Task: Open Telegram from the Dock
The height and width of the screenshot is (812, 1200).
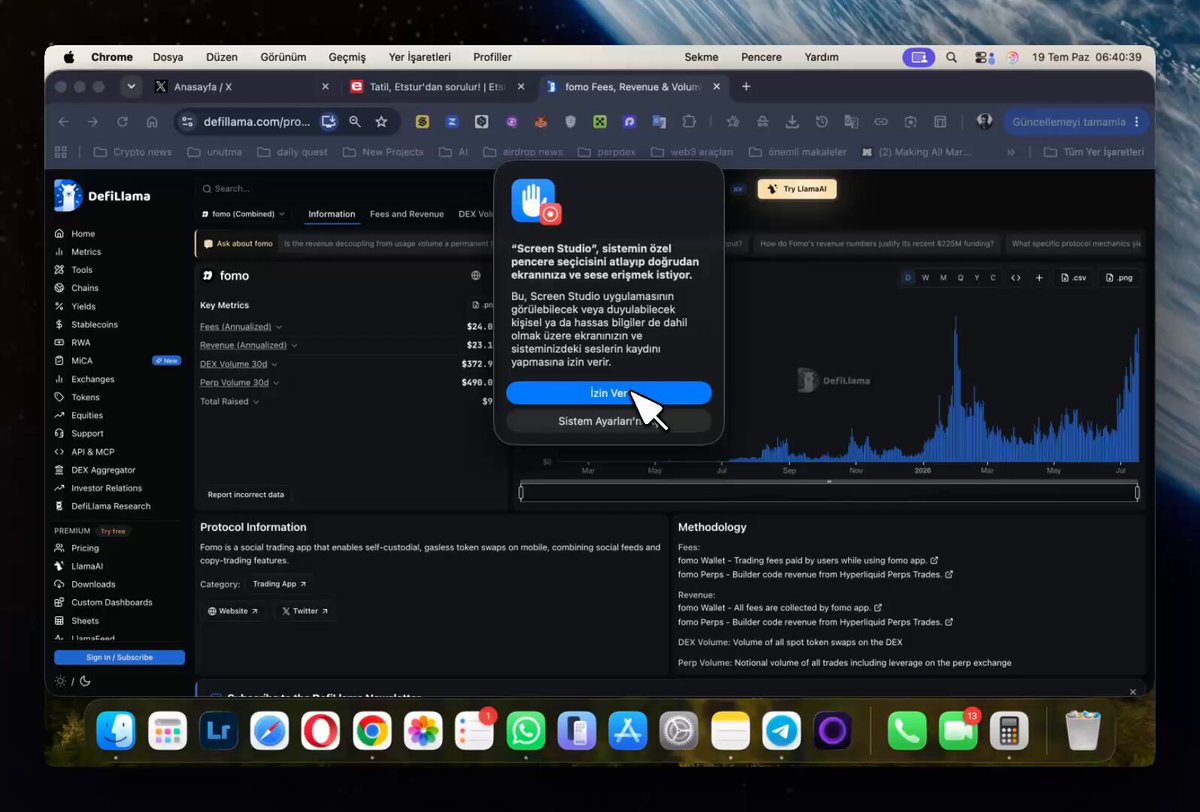Action: (x=782, y=732)
